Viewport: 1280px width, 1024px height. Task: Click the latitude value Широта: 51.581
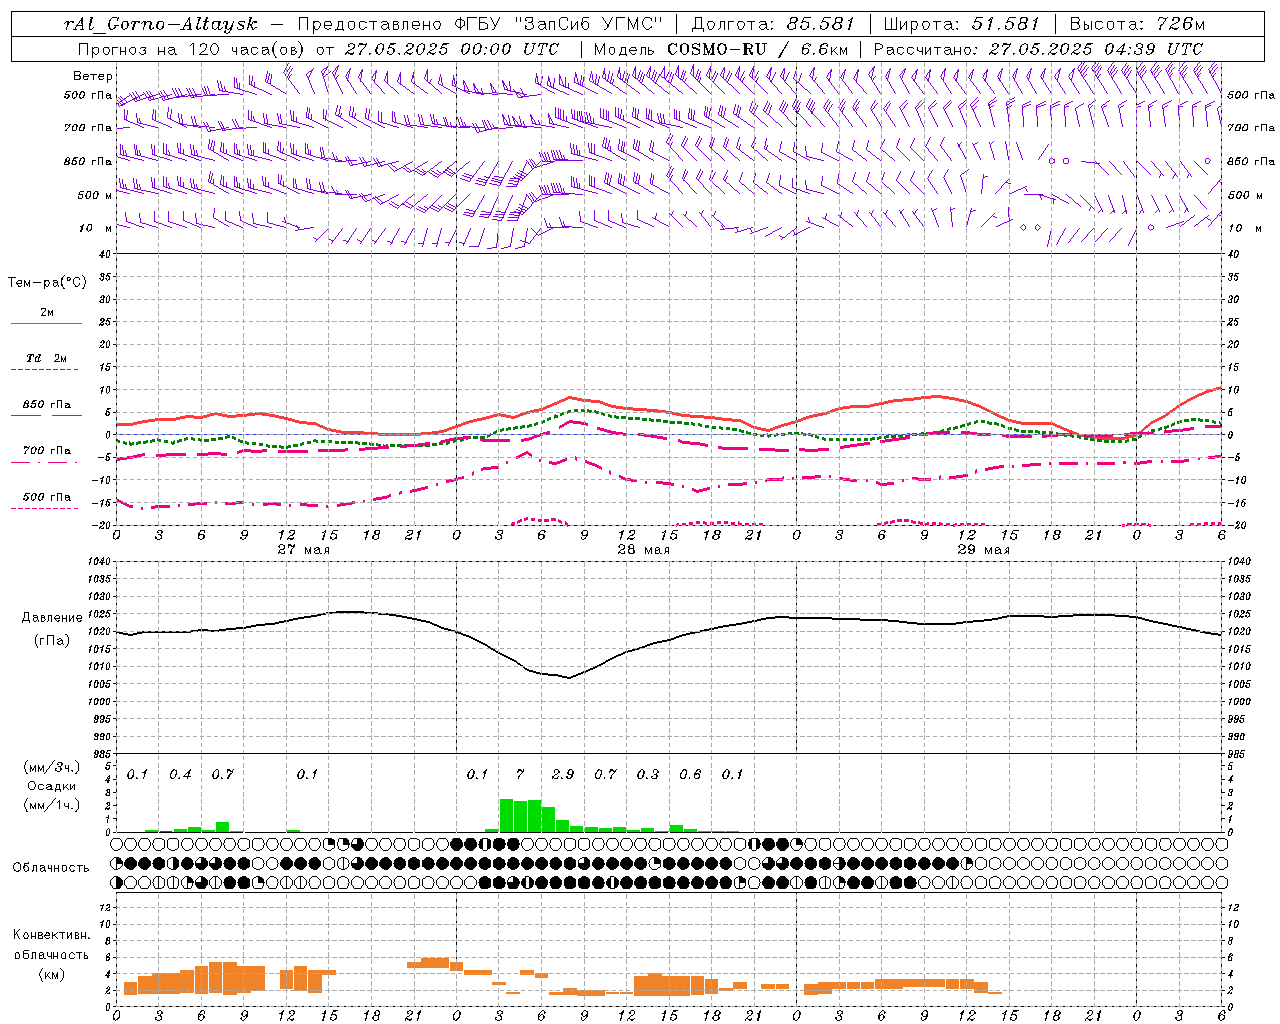coord(962,25)
